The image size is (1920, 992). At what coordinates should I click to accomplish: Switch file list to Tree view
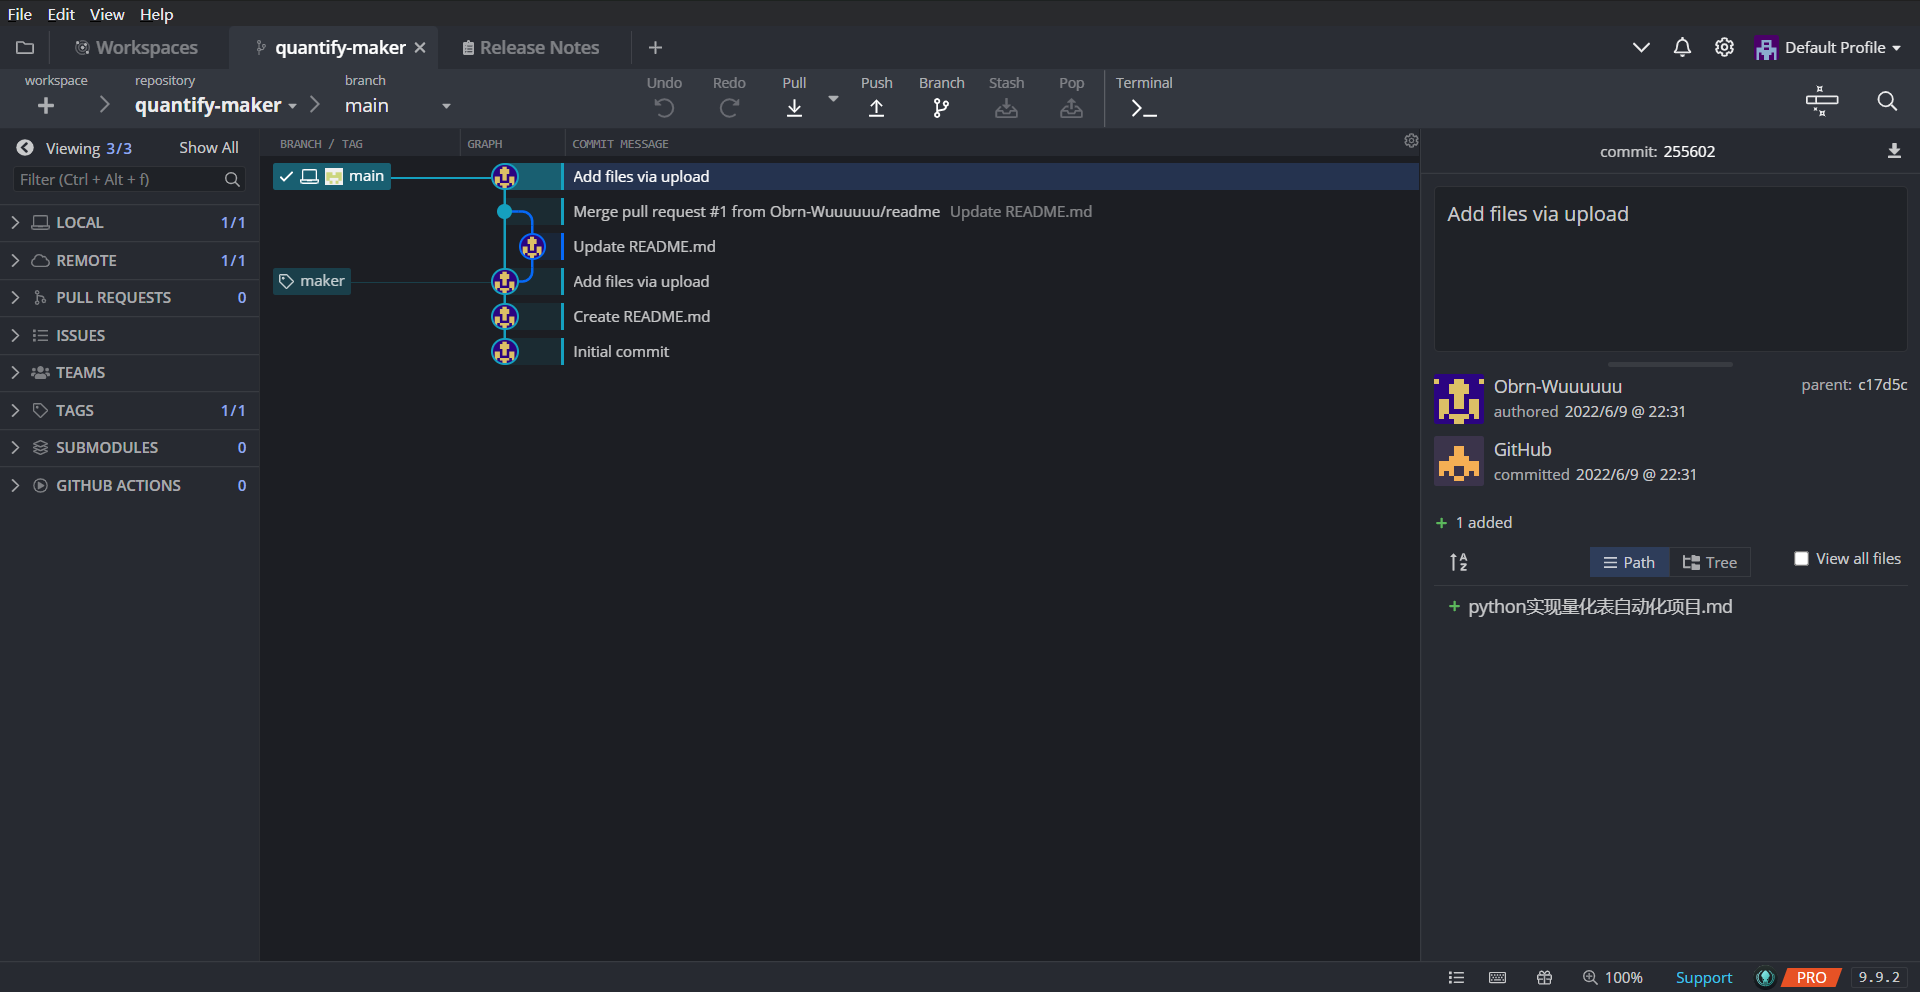(x=1710, y=562)
